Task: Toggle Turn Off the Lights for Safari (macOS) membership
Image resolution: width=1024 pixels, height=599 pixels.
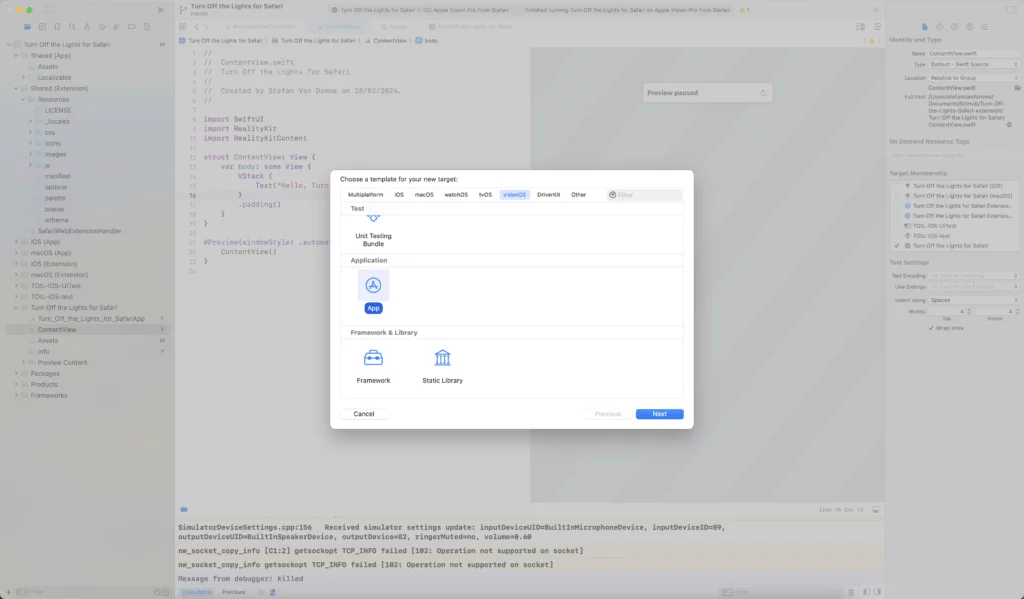Action: pyautogui.click(x=897, y=196)
